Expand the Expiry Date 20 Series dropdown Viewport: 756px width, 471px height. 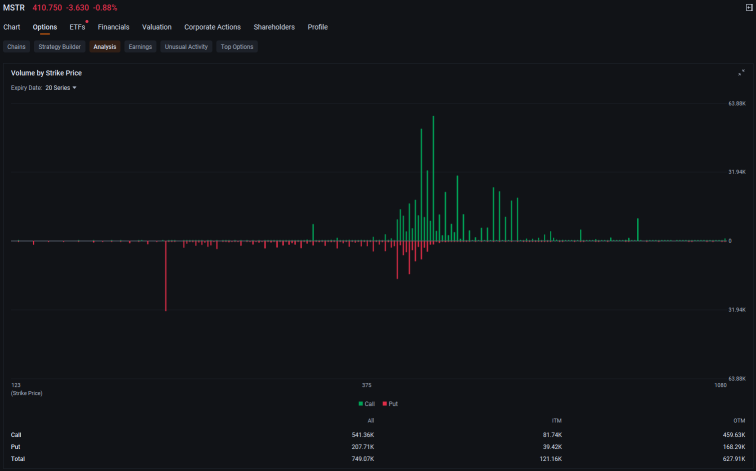(61, 88)
